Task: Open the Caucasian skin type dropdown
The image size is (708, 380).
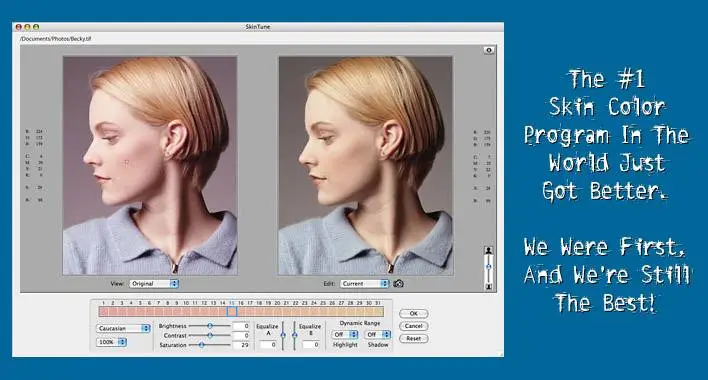Action: tap(123, 329)
